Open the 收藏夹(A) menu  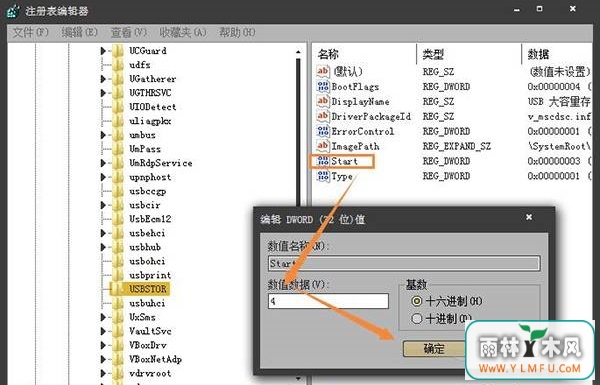click(183, 33)
